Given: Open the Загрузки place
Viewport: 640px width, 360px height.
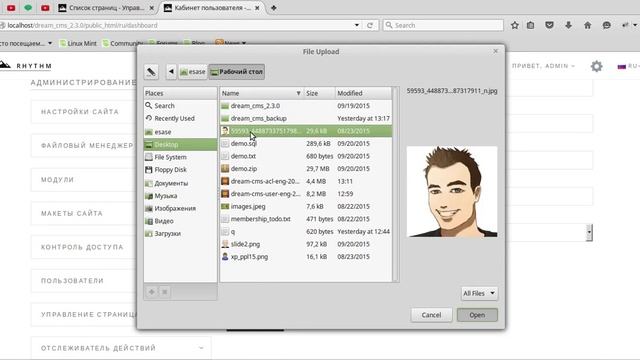Looking at the screenshot, I should tap(180, 234).
